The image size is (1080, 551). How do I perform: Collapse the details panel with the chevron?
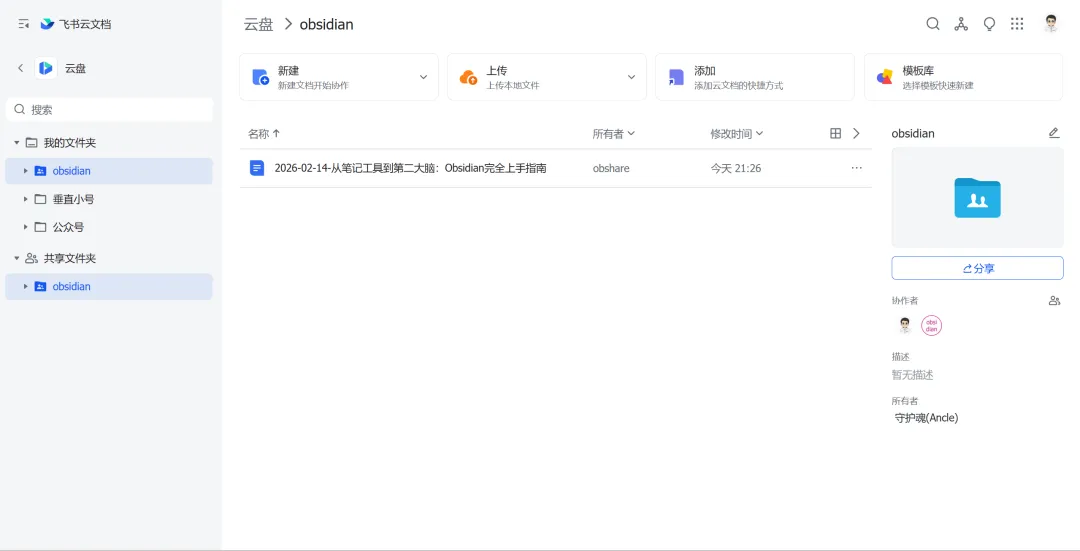[856, 134]
